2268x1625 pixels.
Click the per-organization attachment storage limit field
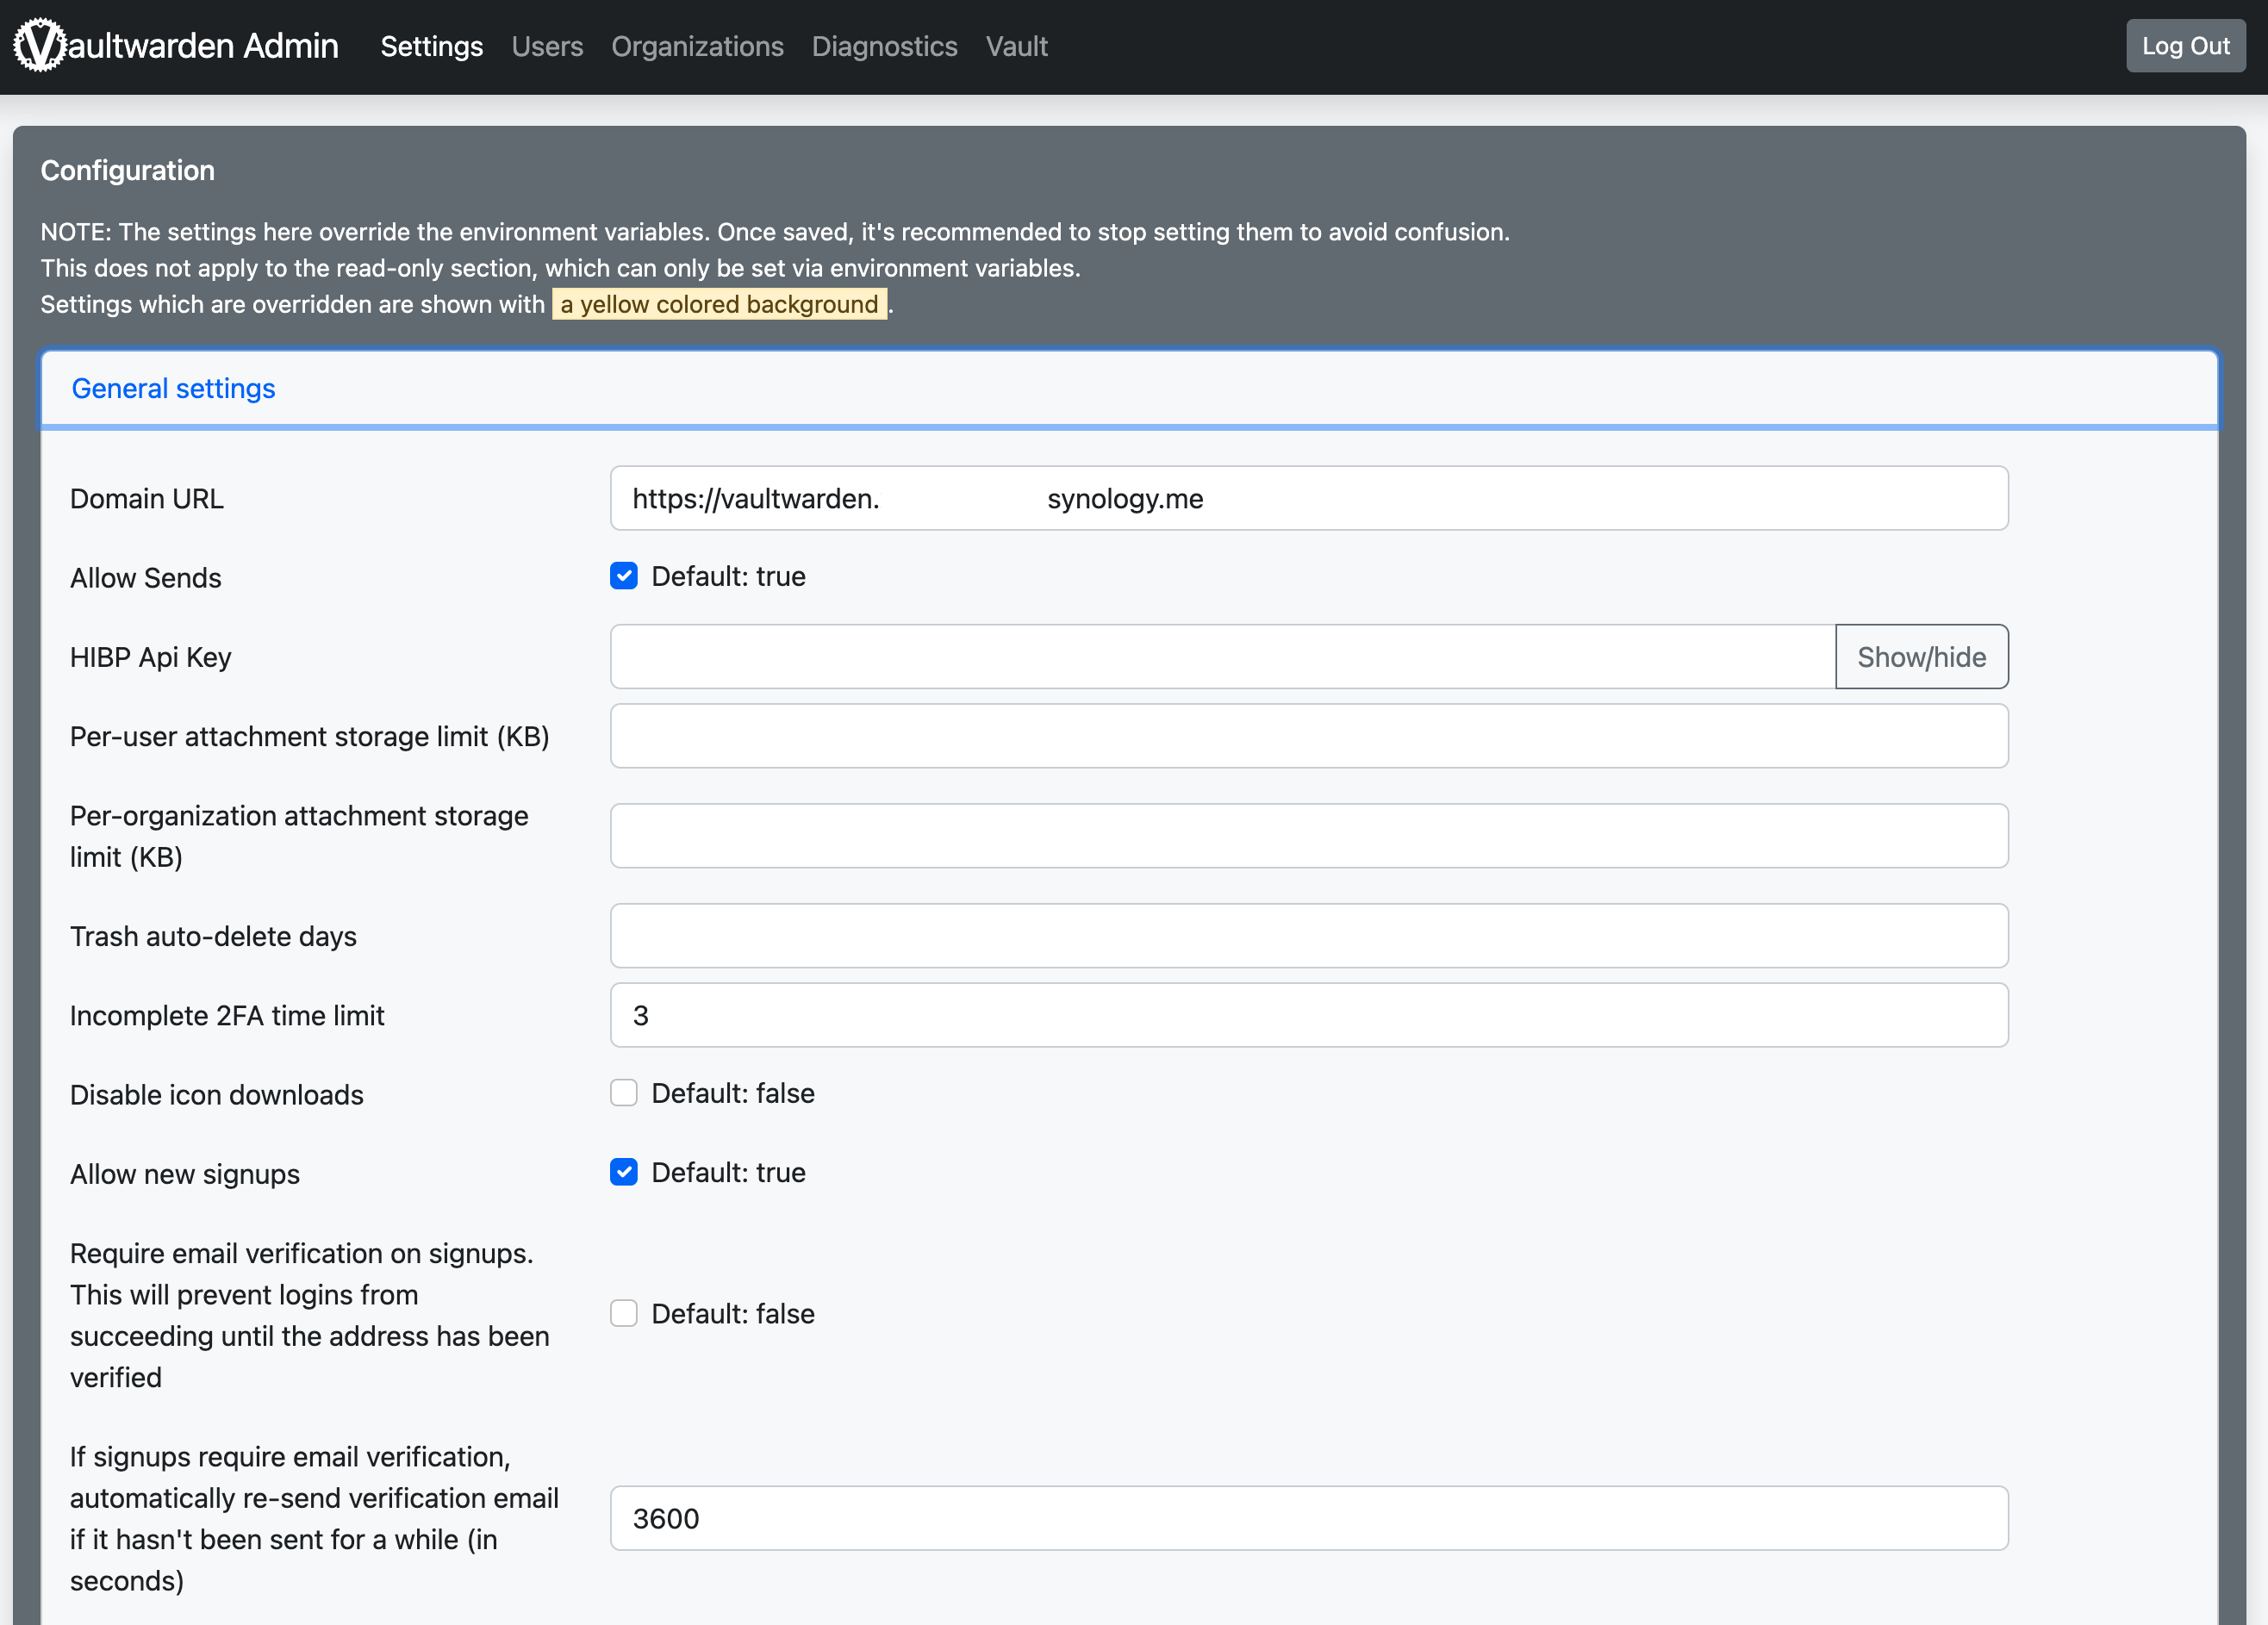click(x=1308, y=836)
